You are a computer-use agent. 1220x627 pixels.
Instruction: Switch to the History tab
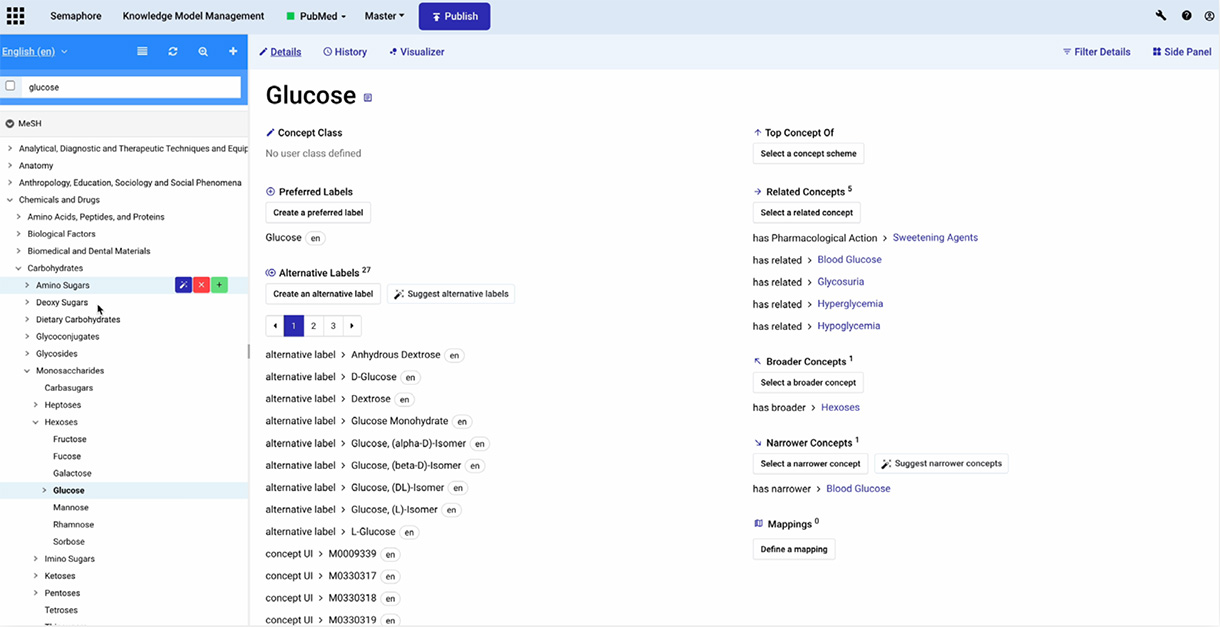[x=345, y=51]
